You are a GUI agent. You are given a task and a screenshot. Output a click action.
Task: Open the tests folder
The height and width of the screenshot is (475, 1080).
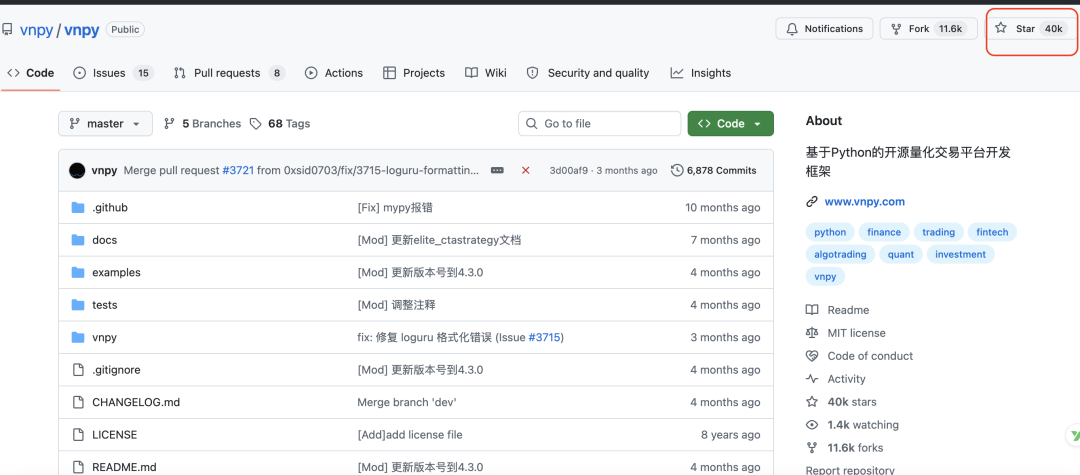tap(105, 305)
